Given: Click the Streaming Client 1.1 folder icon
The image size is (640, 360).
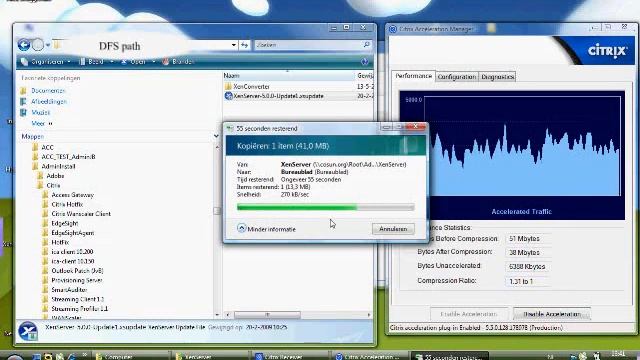Looking at the screenshot, I should 45,299.
